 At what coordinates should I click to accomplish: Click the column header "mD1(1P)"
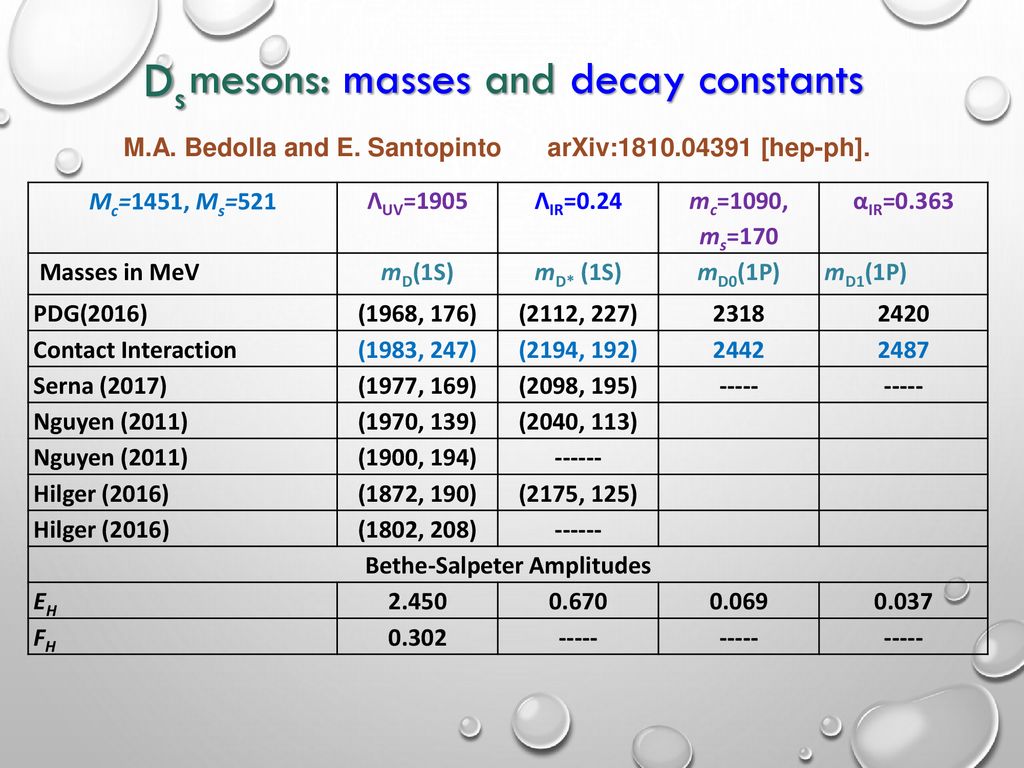pyautogui.click(x=865, y=273)
